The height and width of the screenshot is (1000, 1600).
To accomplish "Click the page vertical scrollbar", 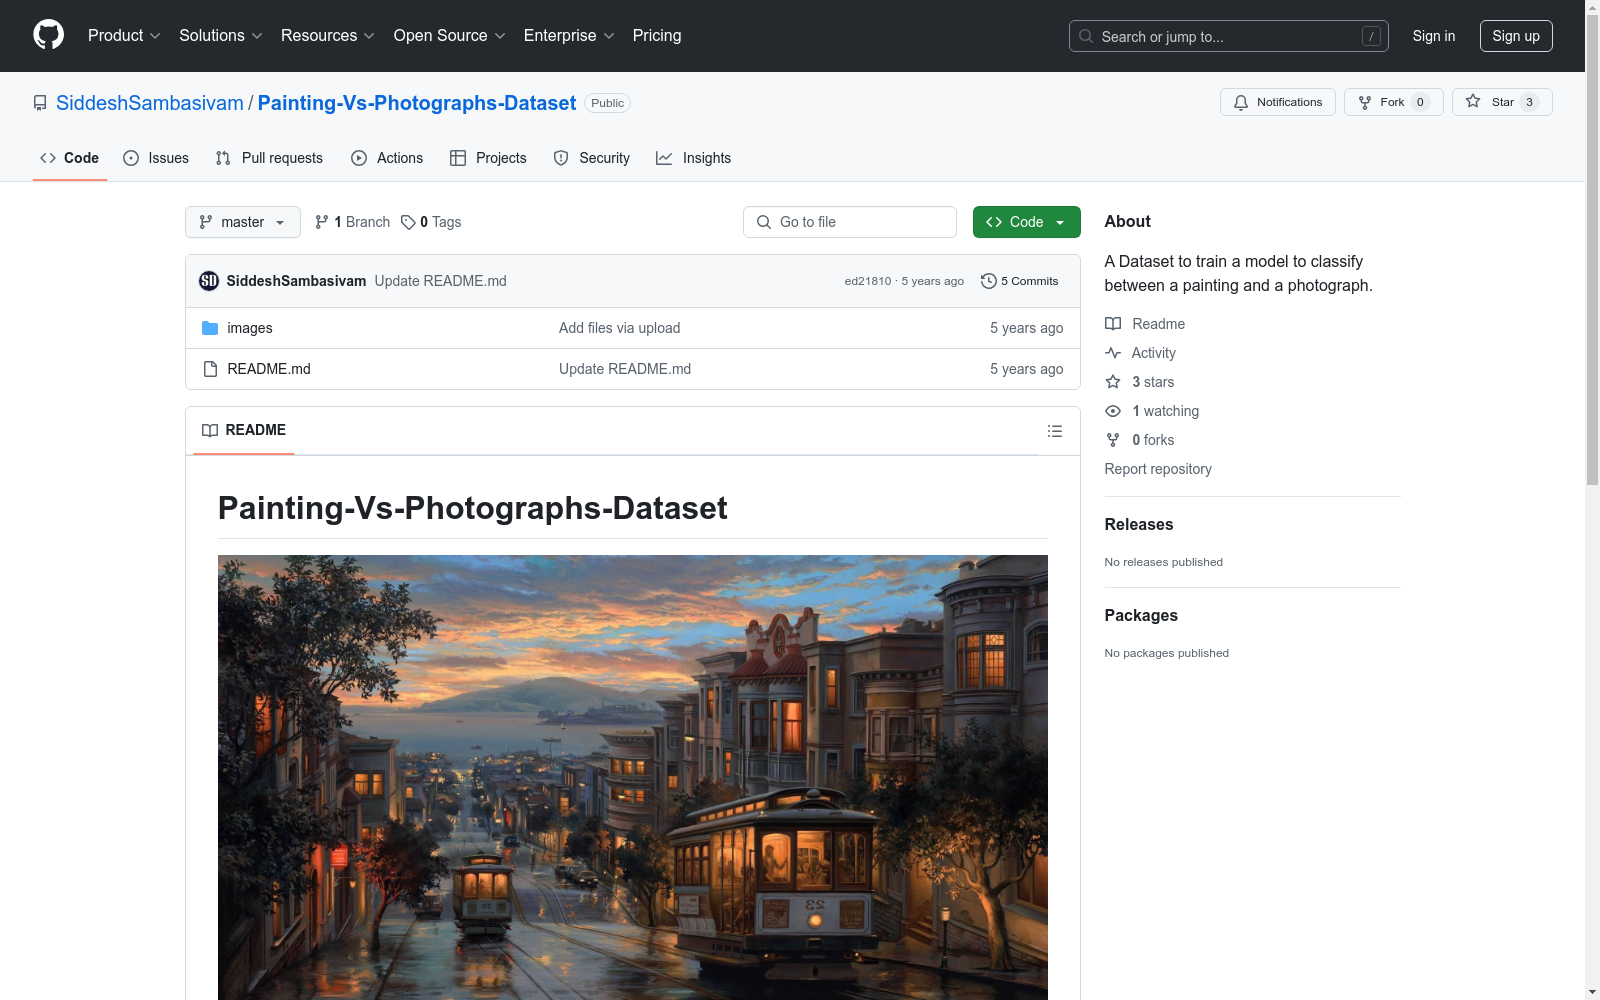I will point(1592,250).
